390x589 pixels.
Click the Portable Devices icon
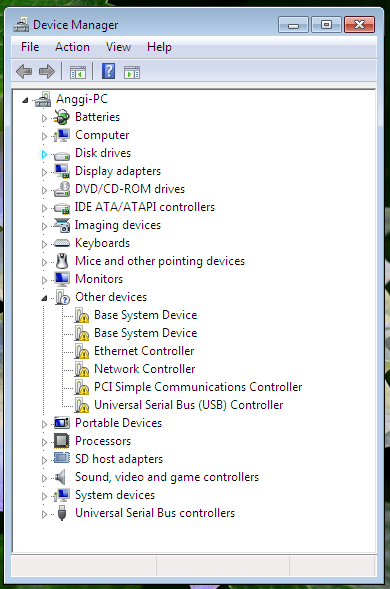(x=62, y=423)
